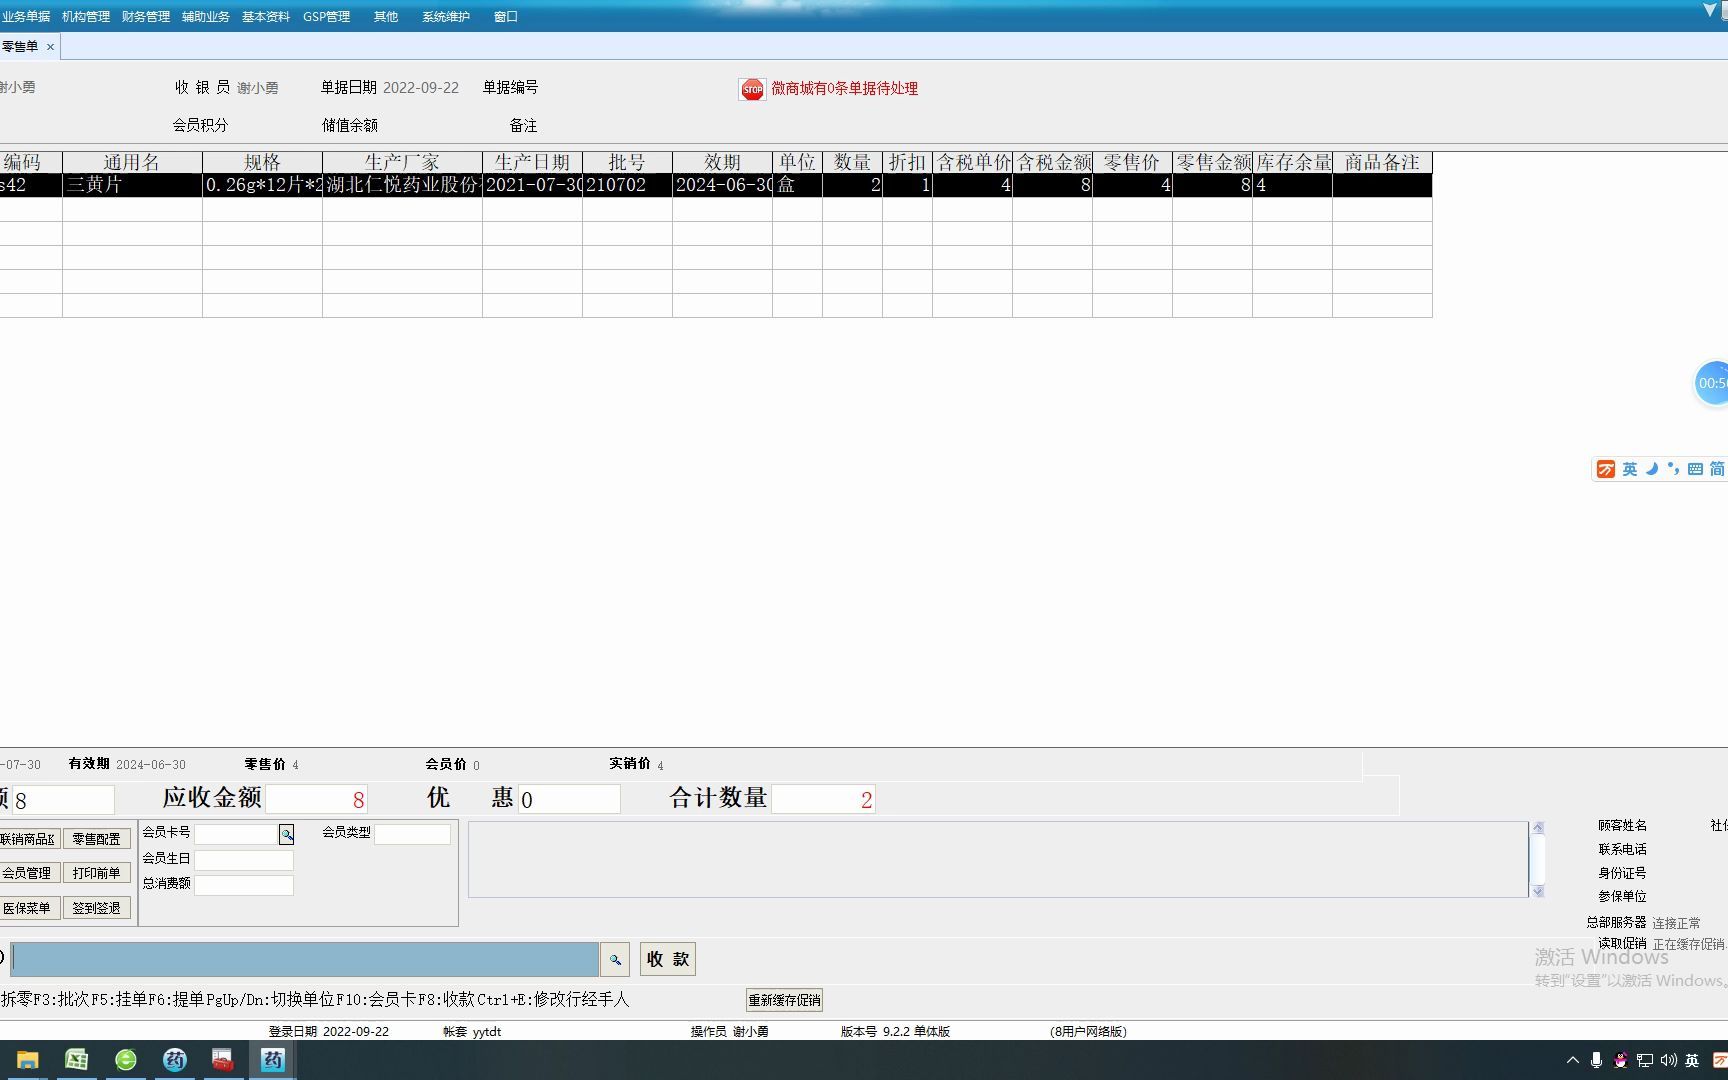The height and width of the screenshot is (1080, 1728).
Task: Click the 收 款 button
Action: (668, 960)
